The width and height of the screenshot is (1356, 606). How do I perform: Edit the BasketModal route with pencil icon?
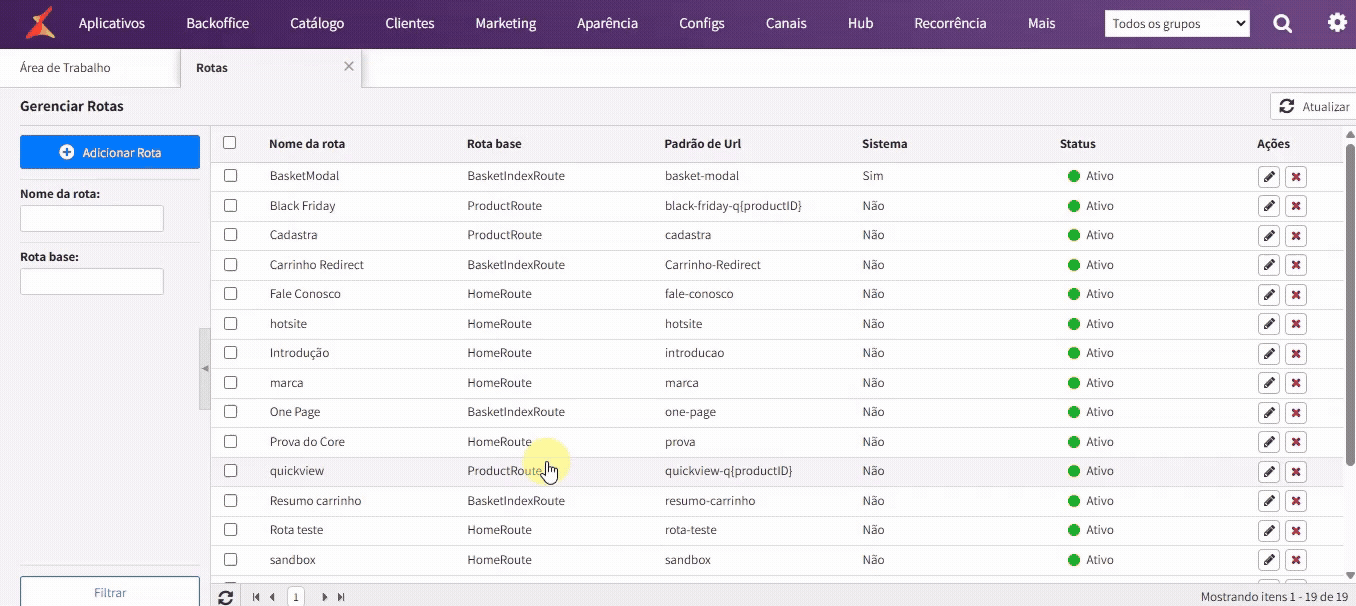click(x=1268, y=177)
